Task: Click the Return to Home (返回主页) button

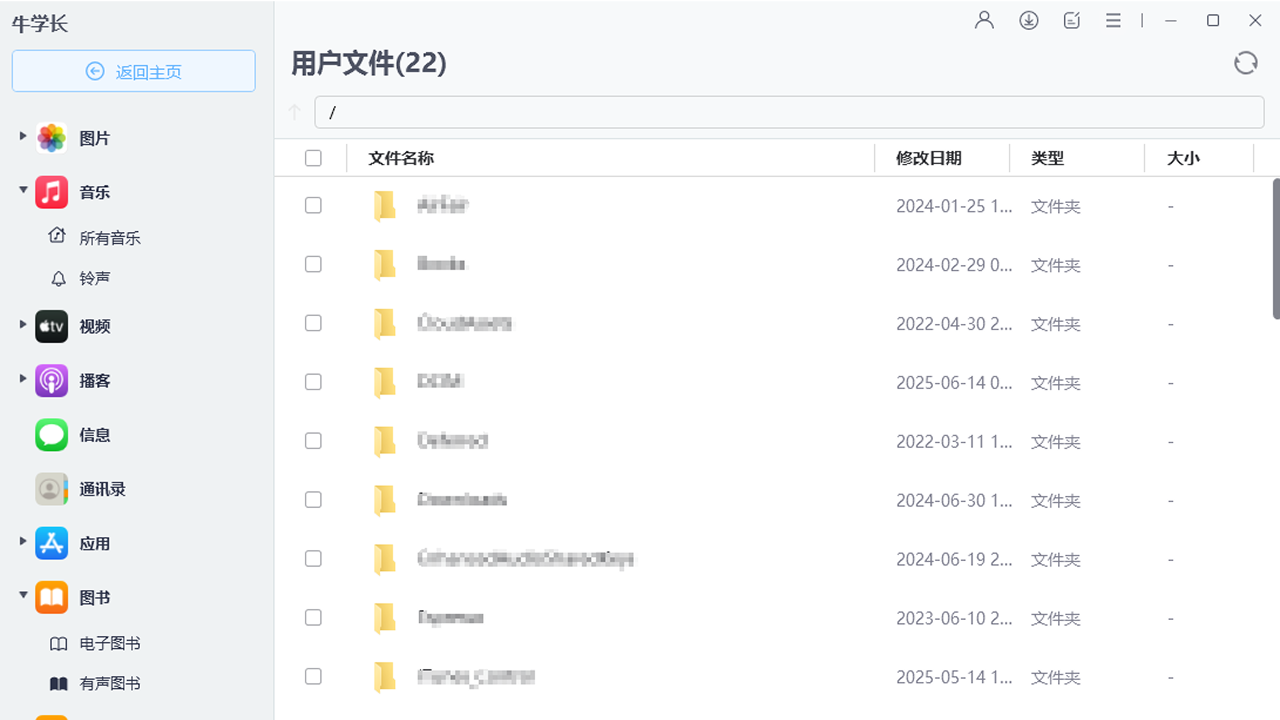Action: [134, 71]
